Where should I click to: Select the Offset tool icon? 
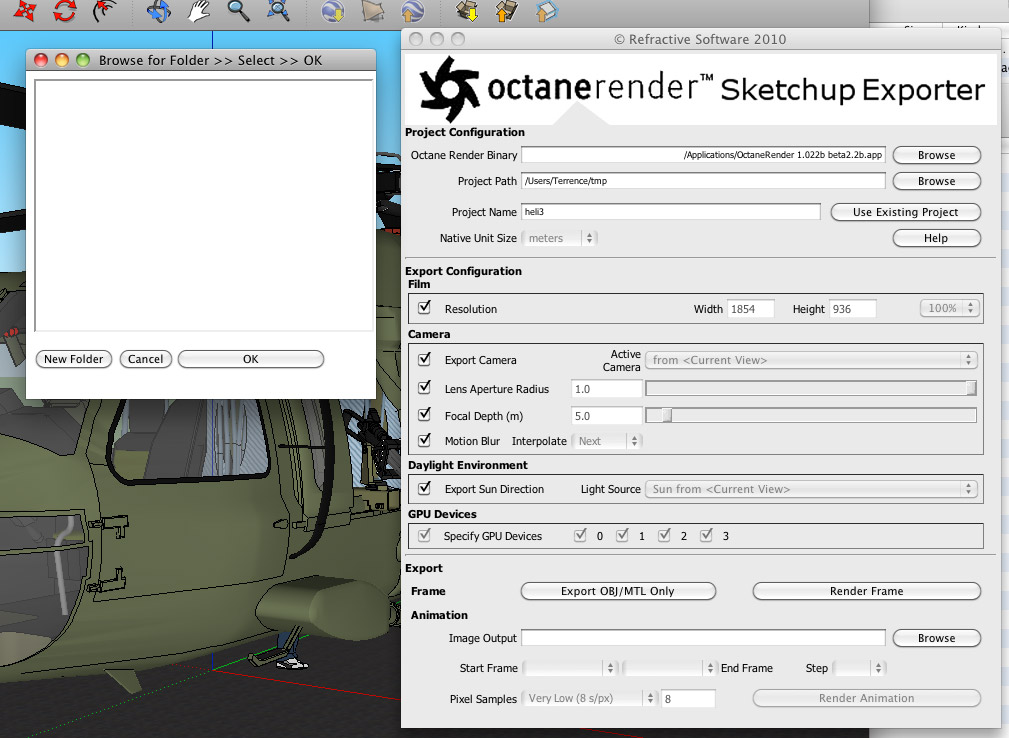coord(105,10)
